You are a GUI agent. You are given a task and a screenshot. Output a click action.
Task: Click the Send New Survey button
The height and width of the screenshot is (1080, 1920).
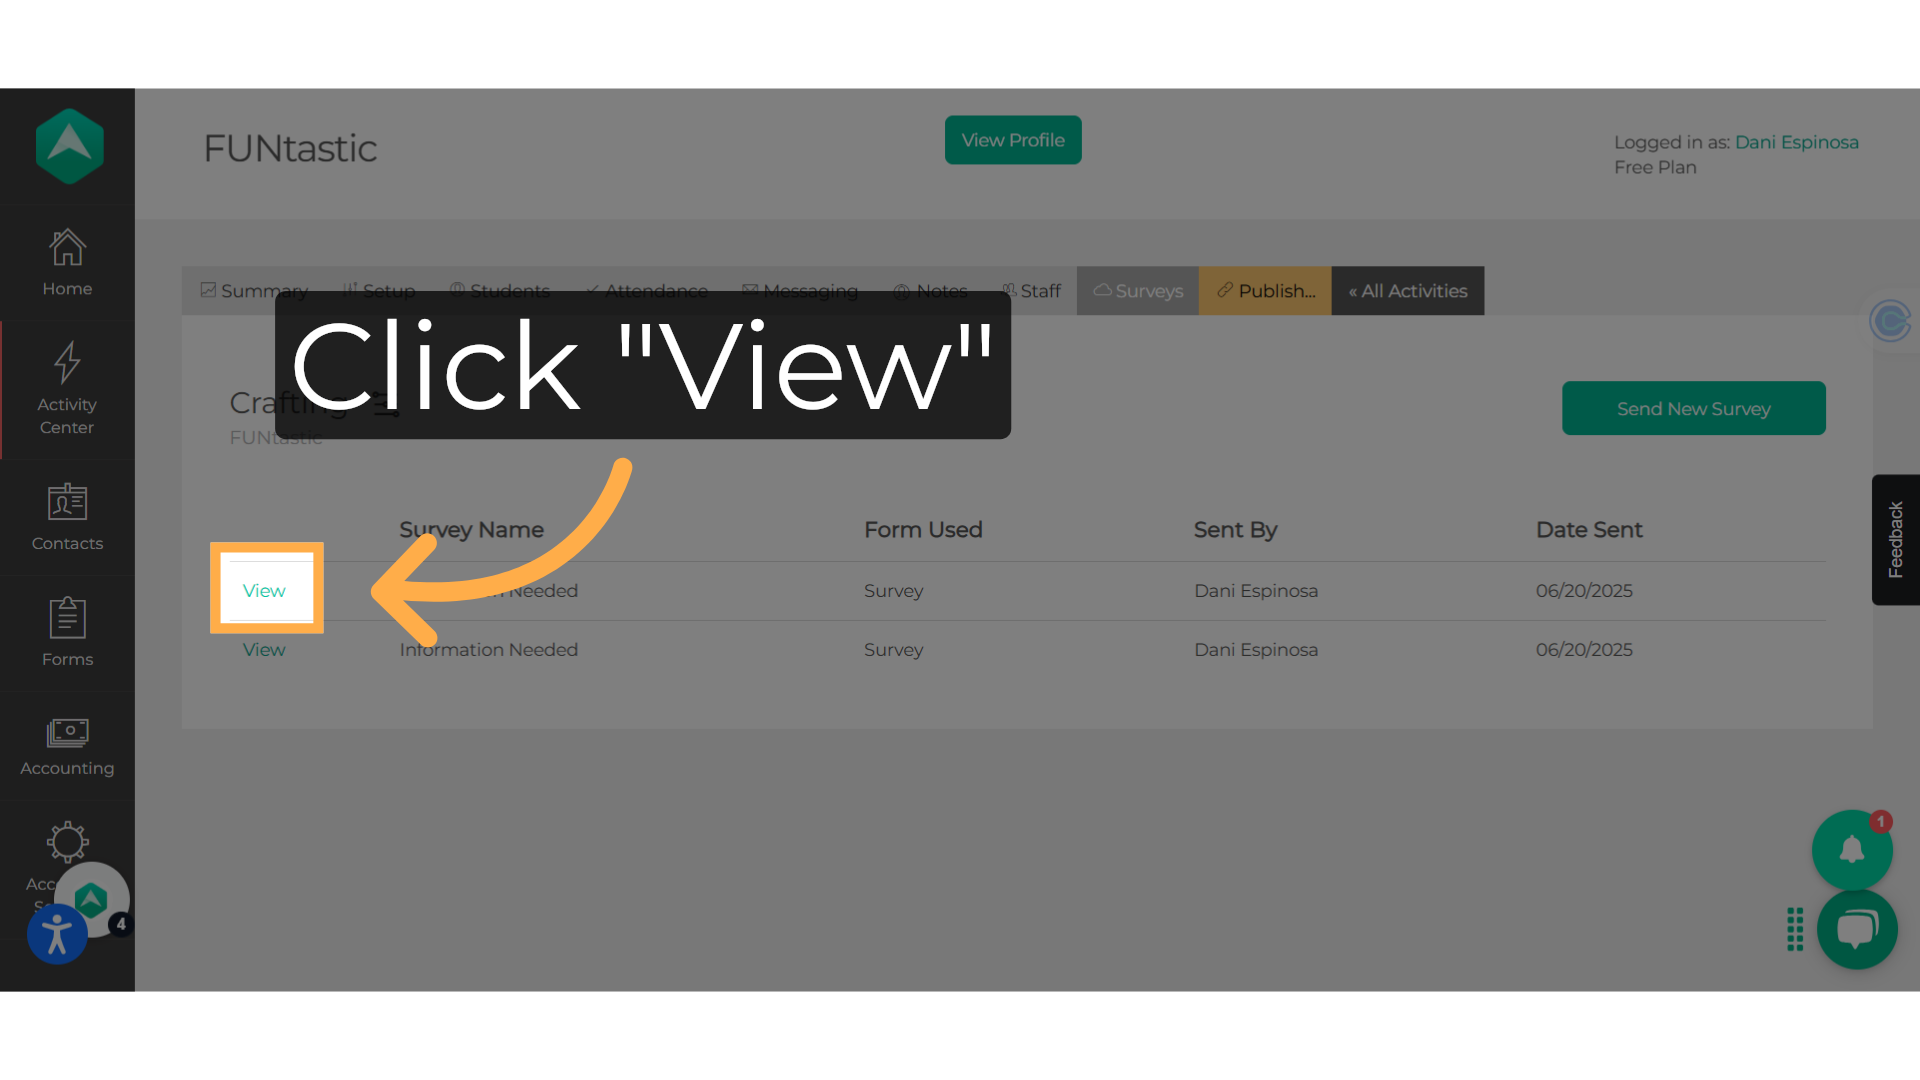tap(1693, 408)
